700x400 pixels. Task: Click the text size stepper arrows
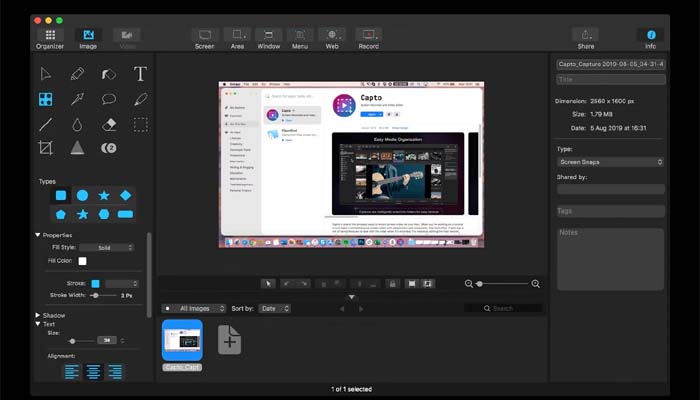click(122, 340)
